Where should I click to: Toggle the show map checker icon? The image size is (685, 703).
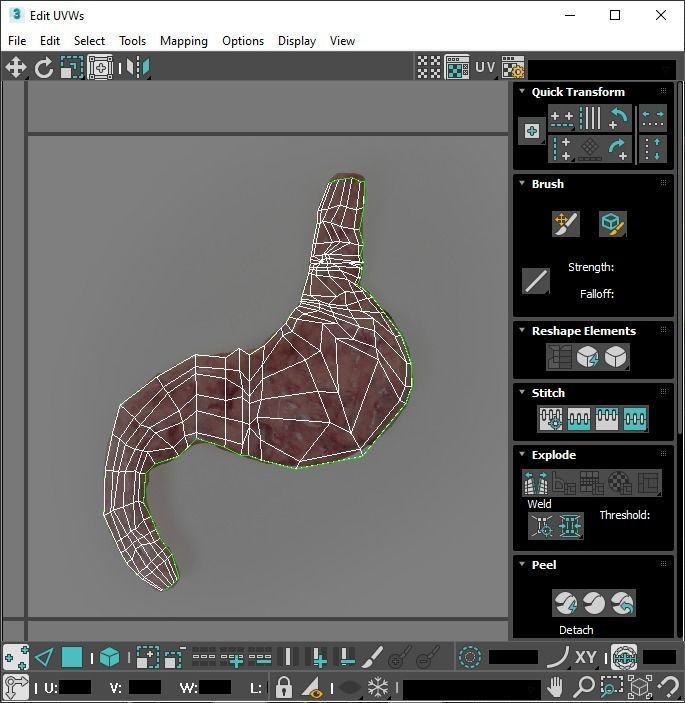click(457, 67)
